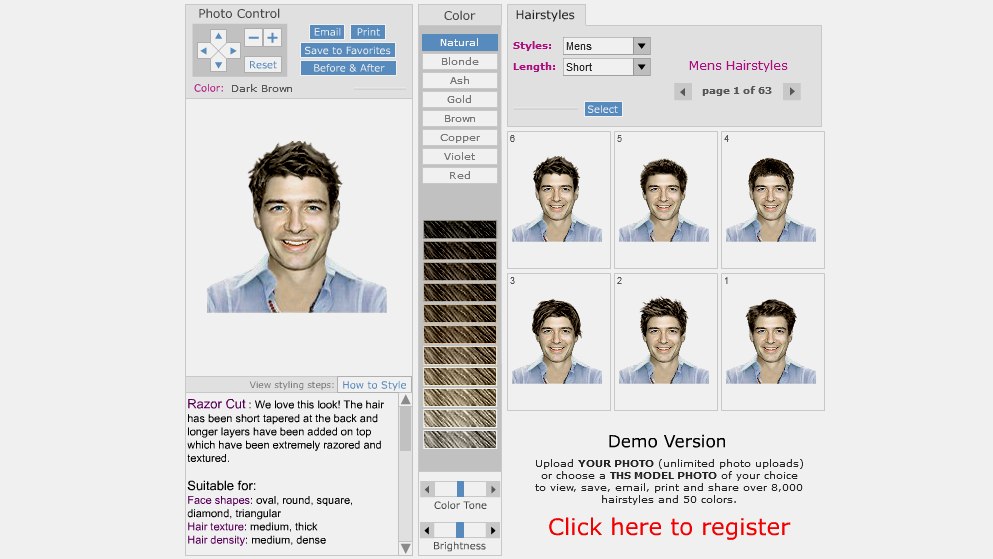Move photo right with the right arrow
This screenshot has width=993, height=559.
pyautogui.click(x=233, y=50)
